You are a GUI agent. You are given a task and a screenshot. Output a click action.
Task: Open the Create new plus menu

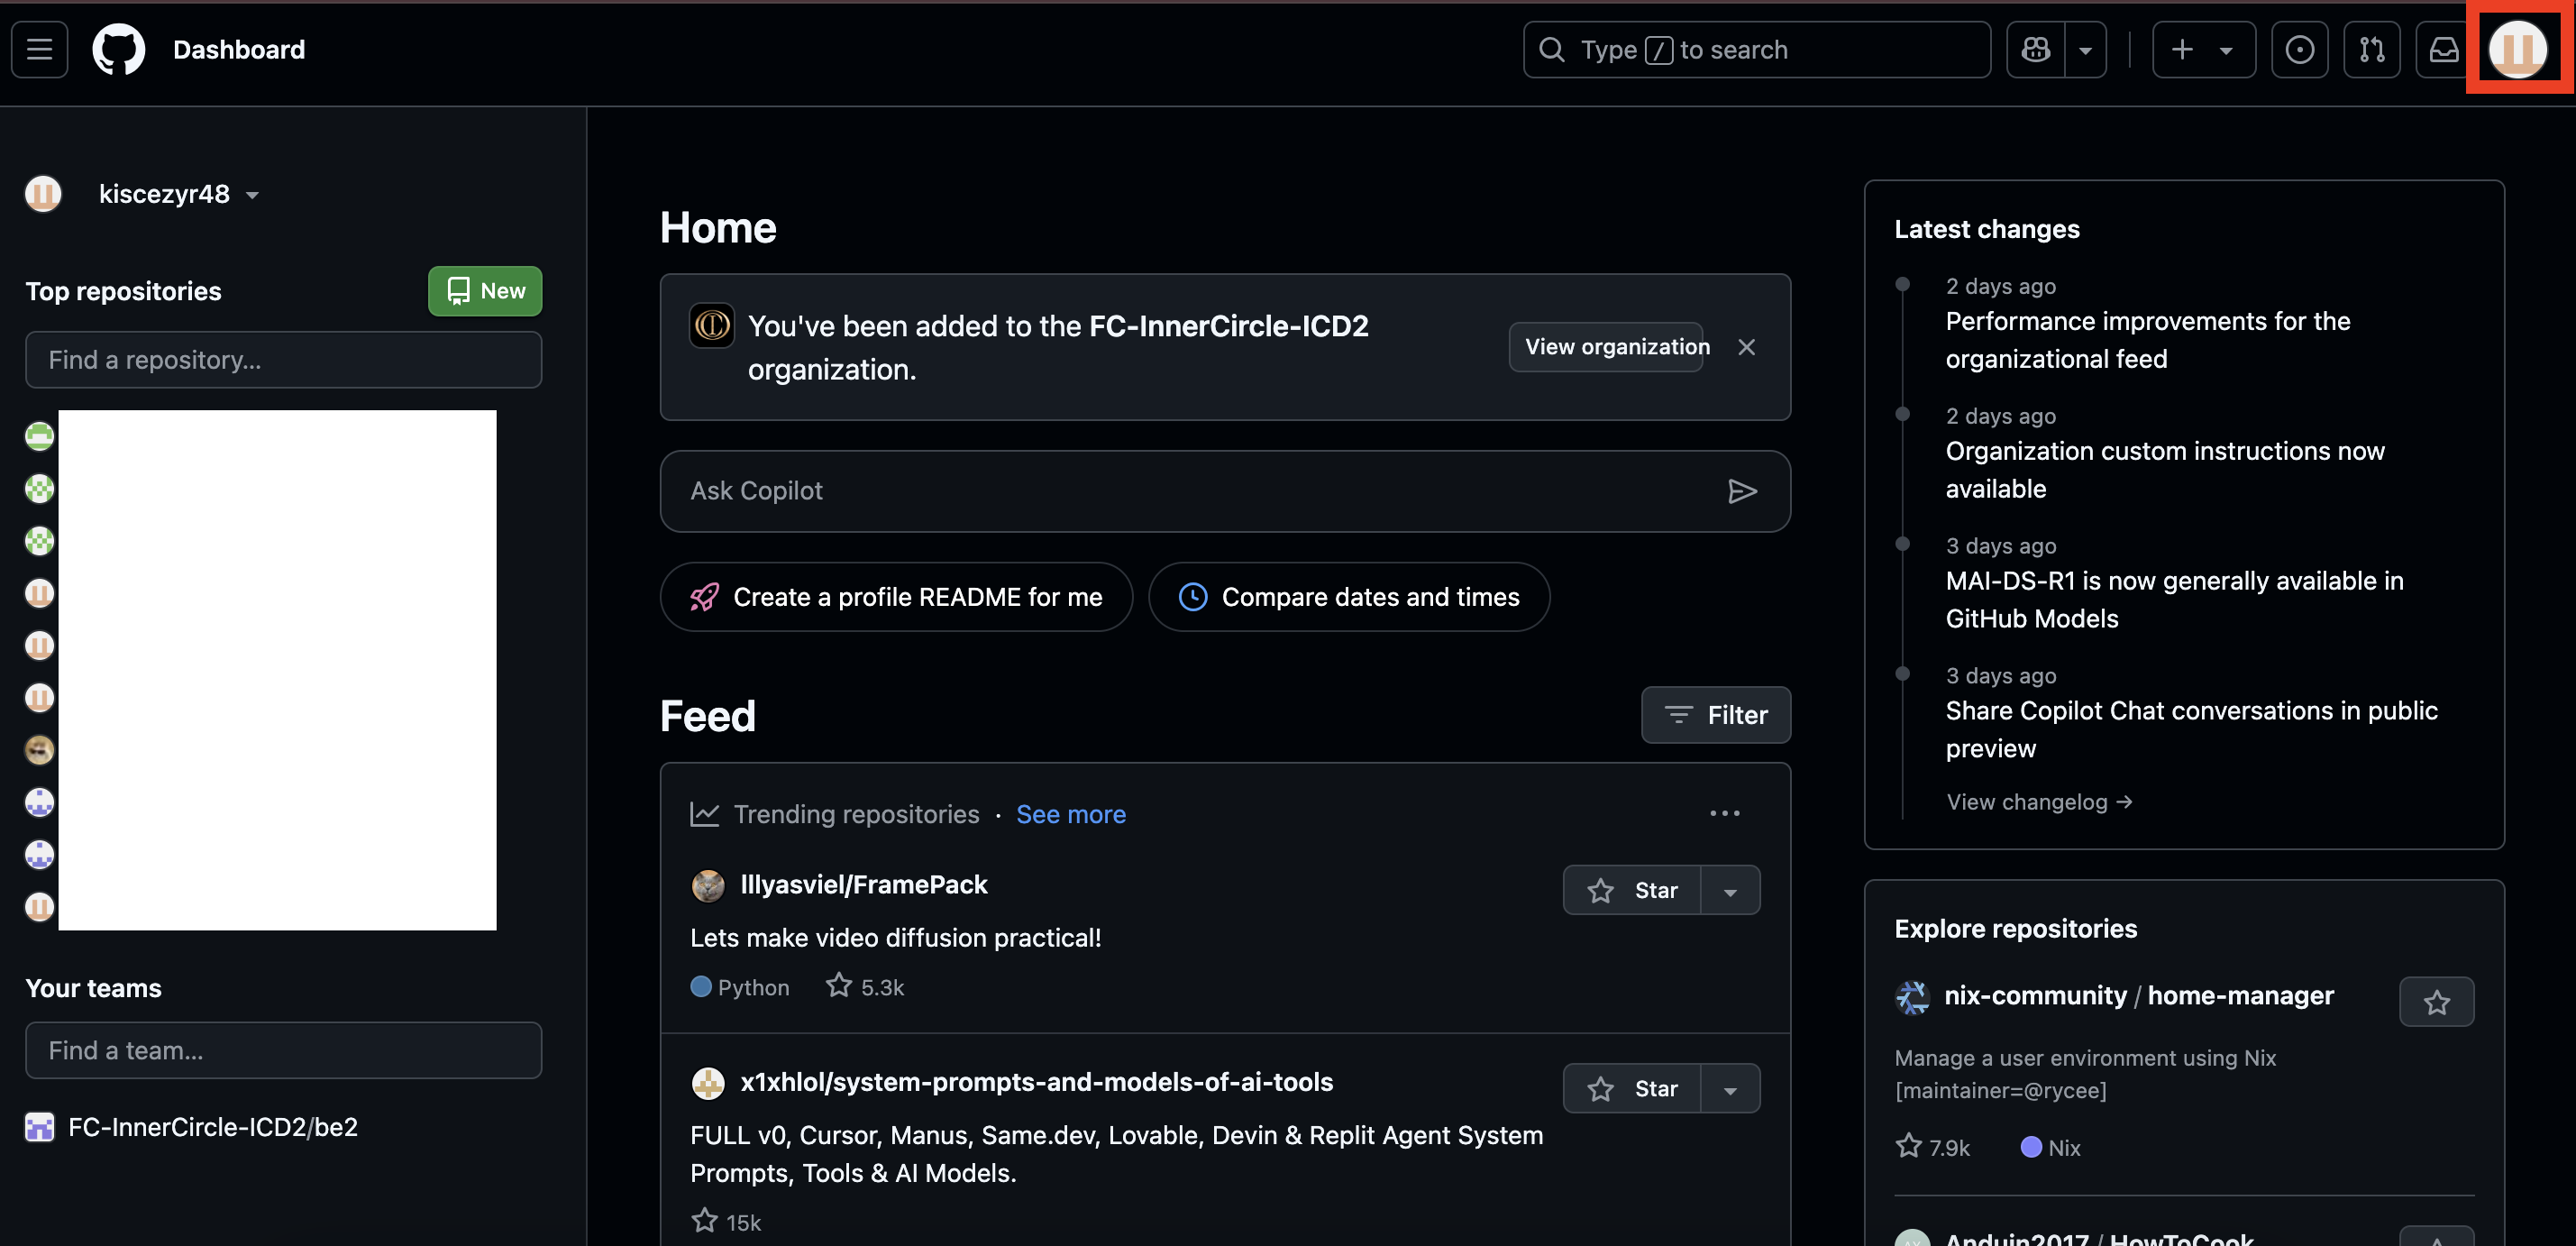pos(2203,49)
